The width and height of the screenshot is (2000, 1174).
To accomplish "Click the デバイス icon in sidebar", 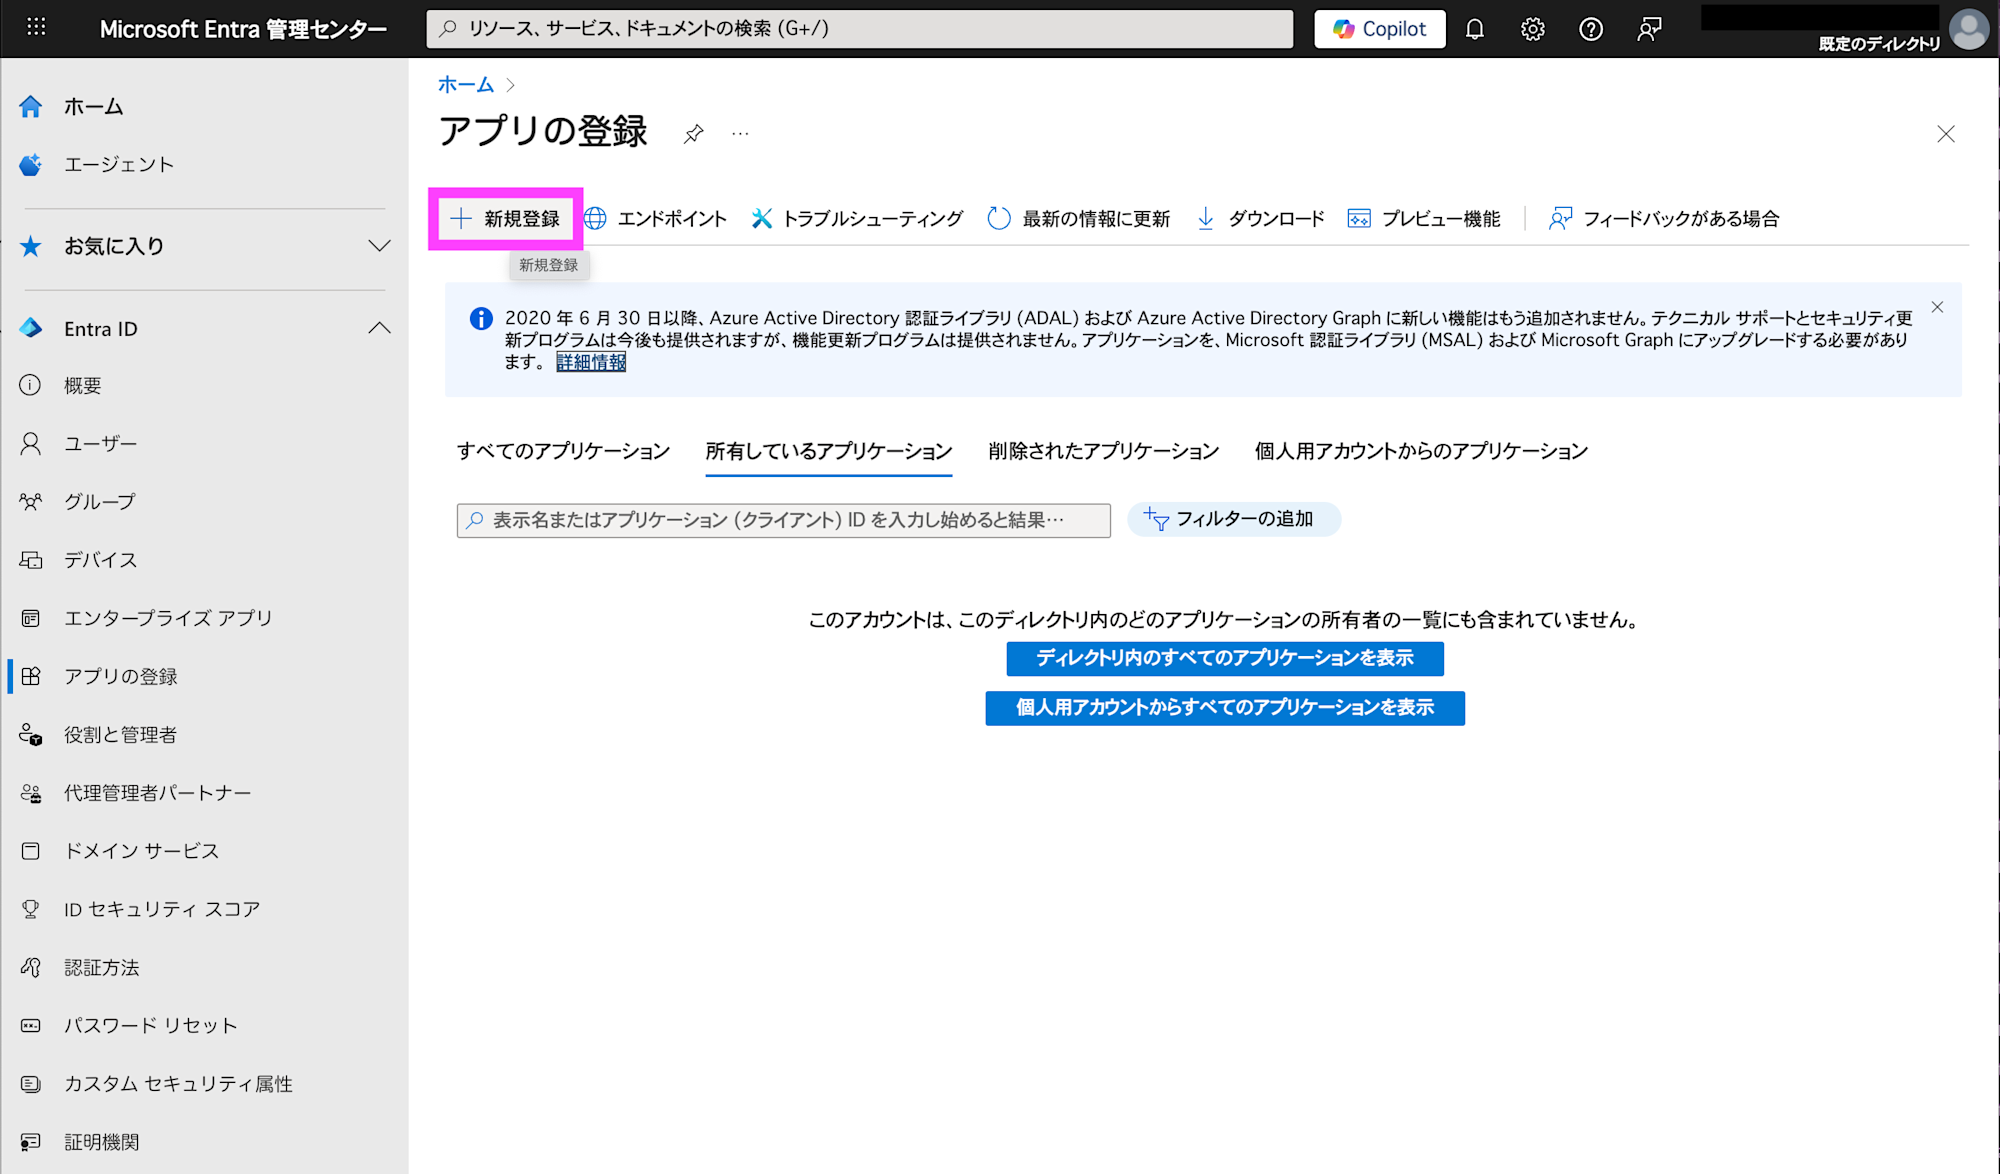I will coord(31,560).
